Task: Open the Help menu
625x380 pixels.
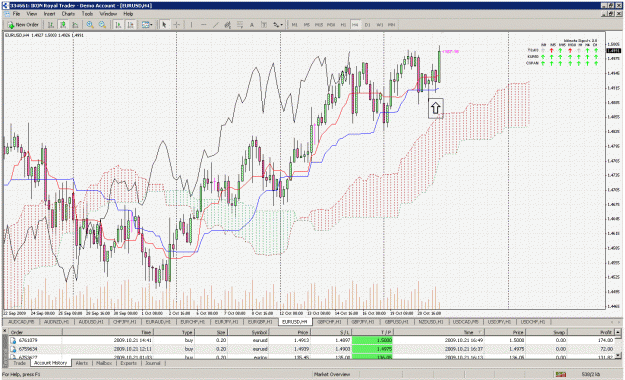Action: coord(128,14)
